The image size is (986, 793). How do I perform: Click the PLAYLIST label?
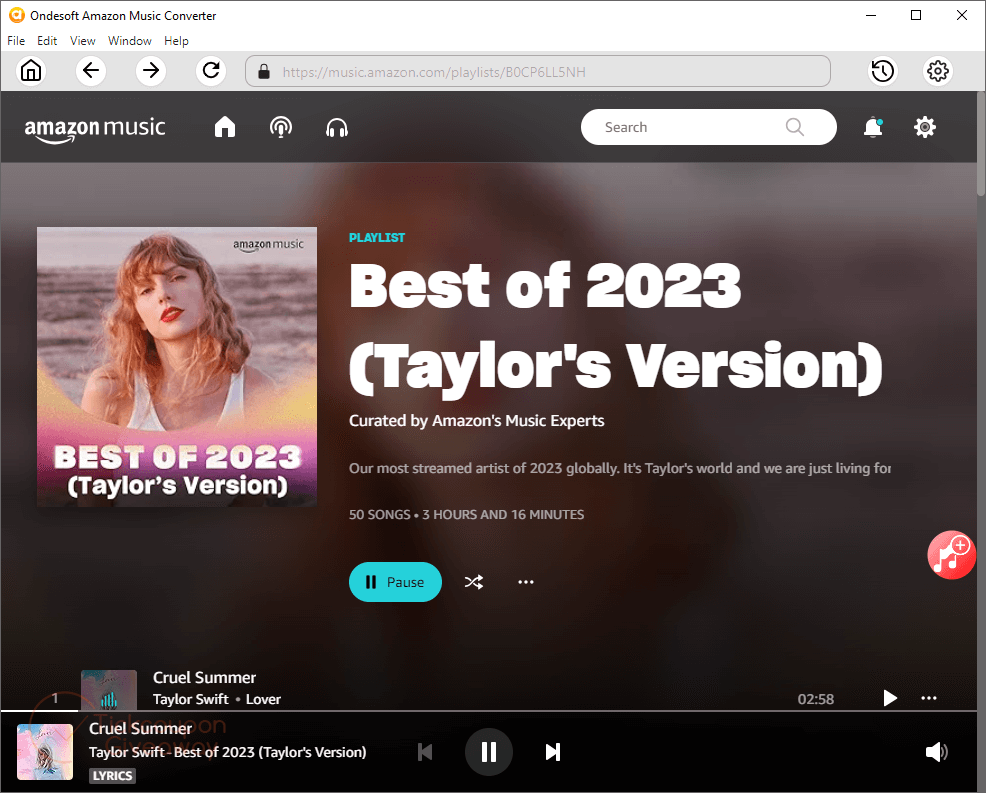[x=377, y=238]
